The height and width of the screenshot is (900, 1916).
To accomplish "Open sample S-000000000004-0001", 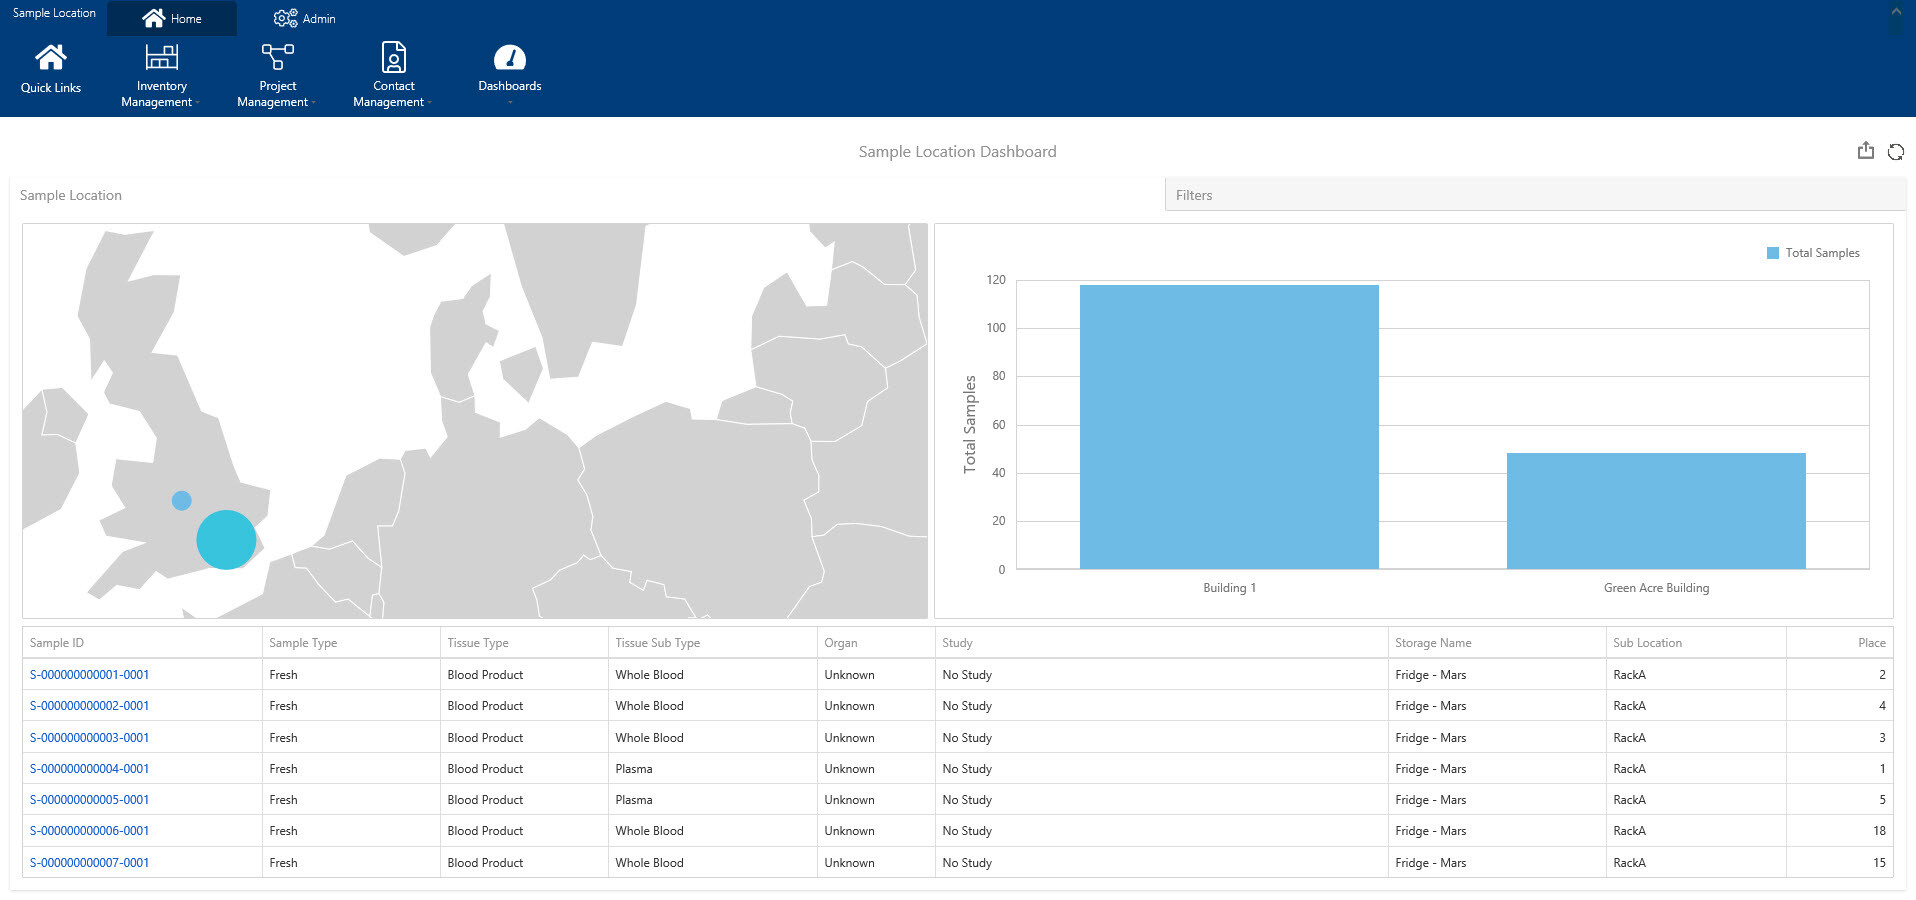I will pyautogui.click(x=89, y=768).
